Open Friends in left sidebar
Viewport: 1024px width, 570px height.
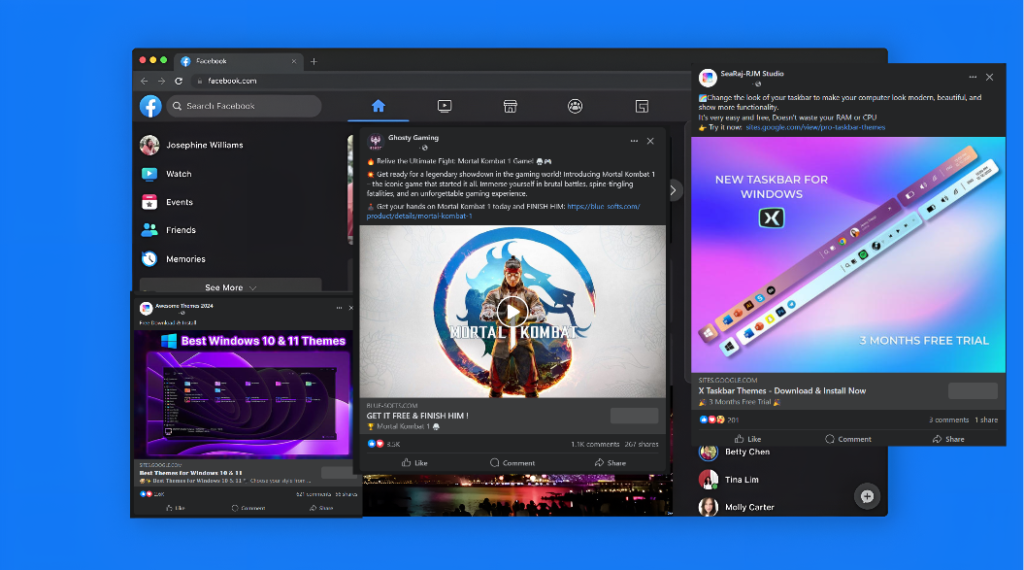tap(168, 230)
